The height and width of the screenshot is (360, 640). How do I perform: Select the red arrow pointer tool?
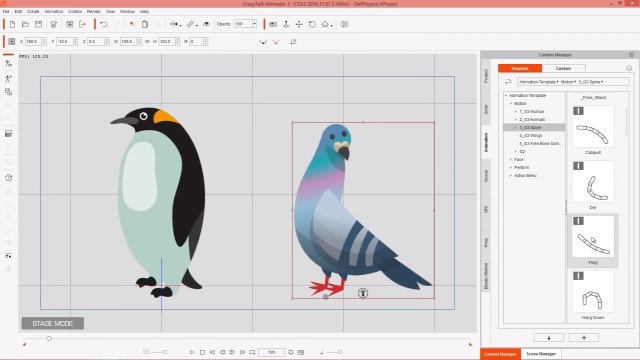[x=132, y=24]
